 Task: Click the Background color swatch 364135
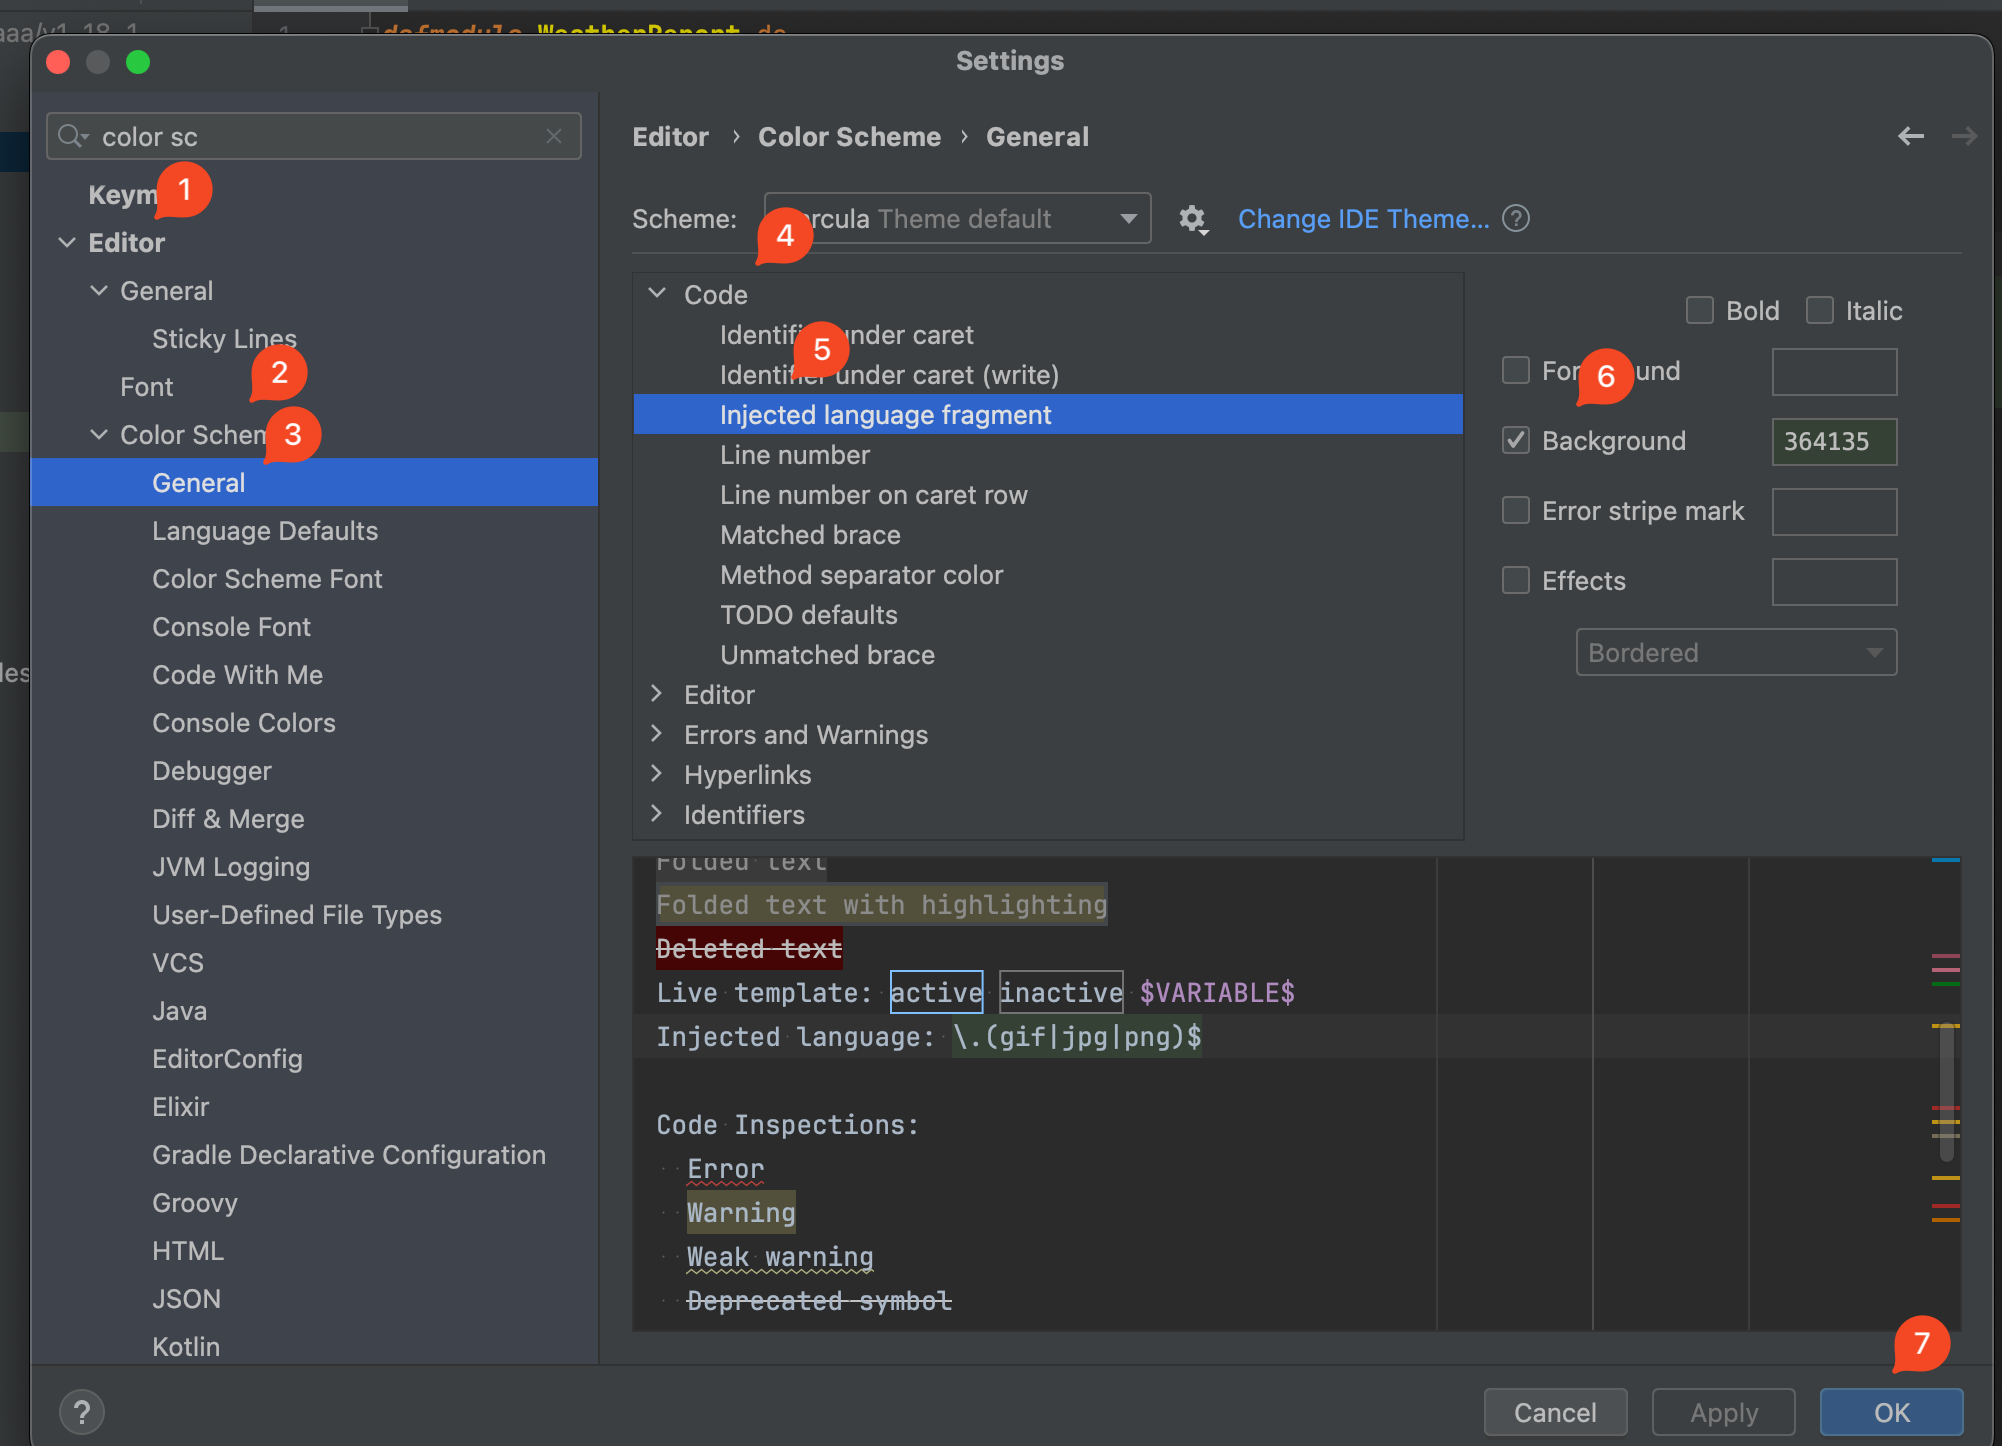point(1833,441)
